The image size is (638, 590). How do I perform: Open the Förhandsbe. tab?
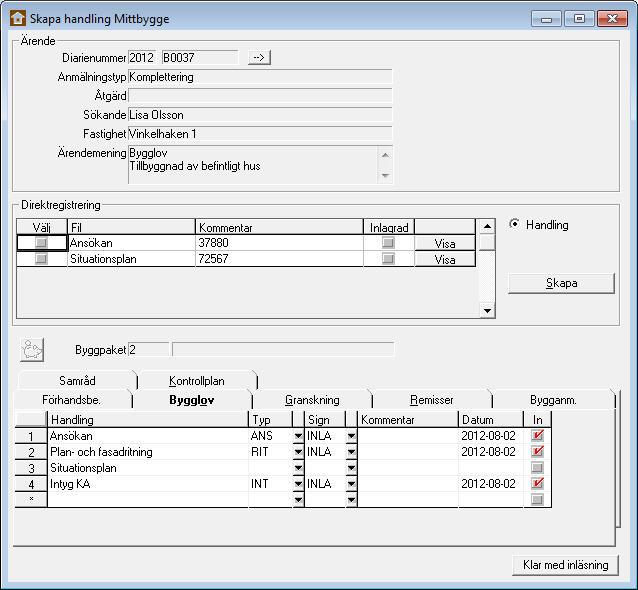[72, 400]
